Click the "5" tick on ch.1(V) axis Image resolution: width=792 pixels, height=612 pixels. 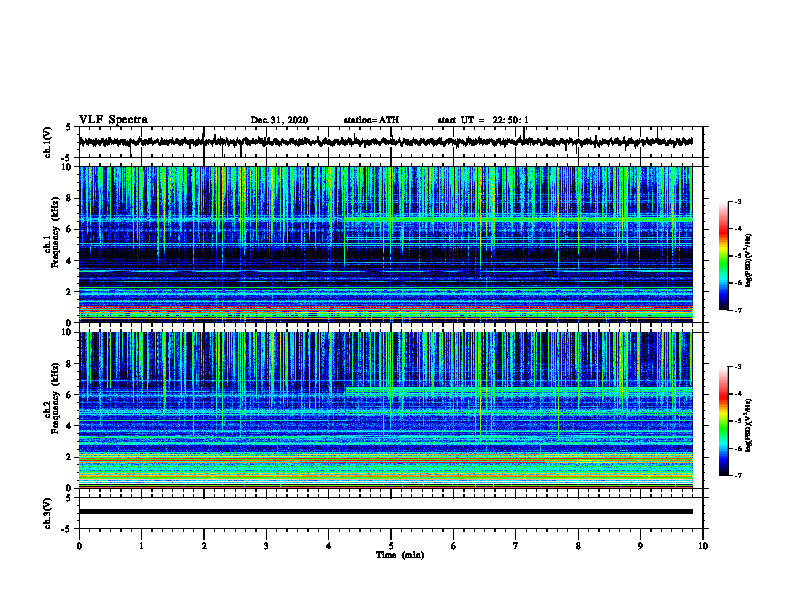pyautogui.click(x=69, y=127)
